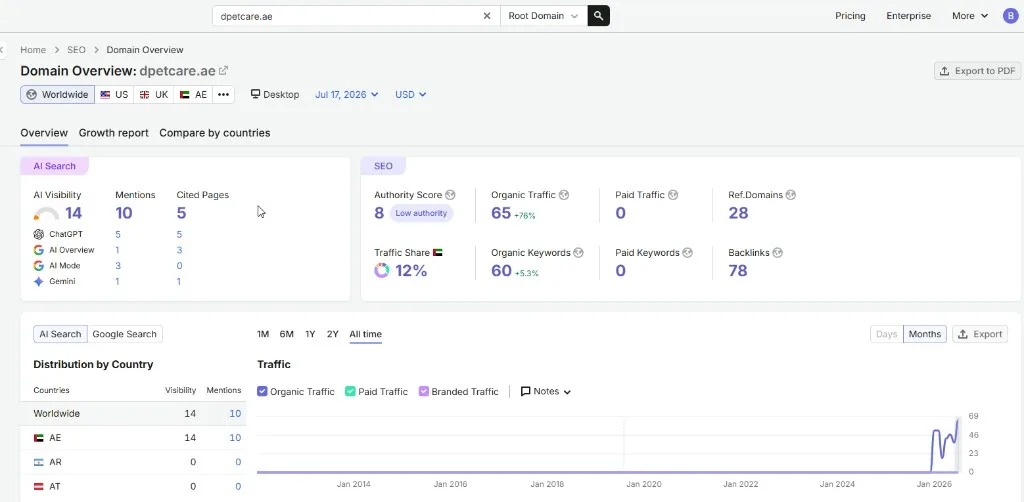Screen dimensions: 1024x502
Task: Select Months chart granularity
Action: (925, 334)
